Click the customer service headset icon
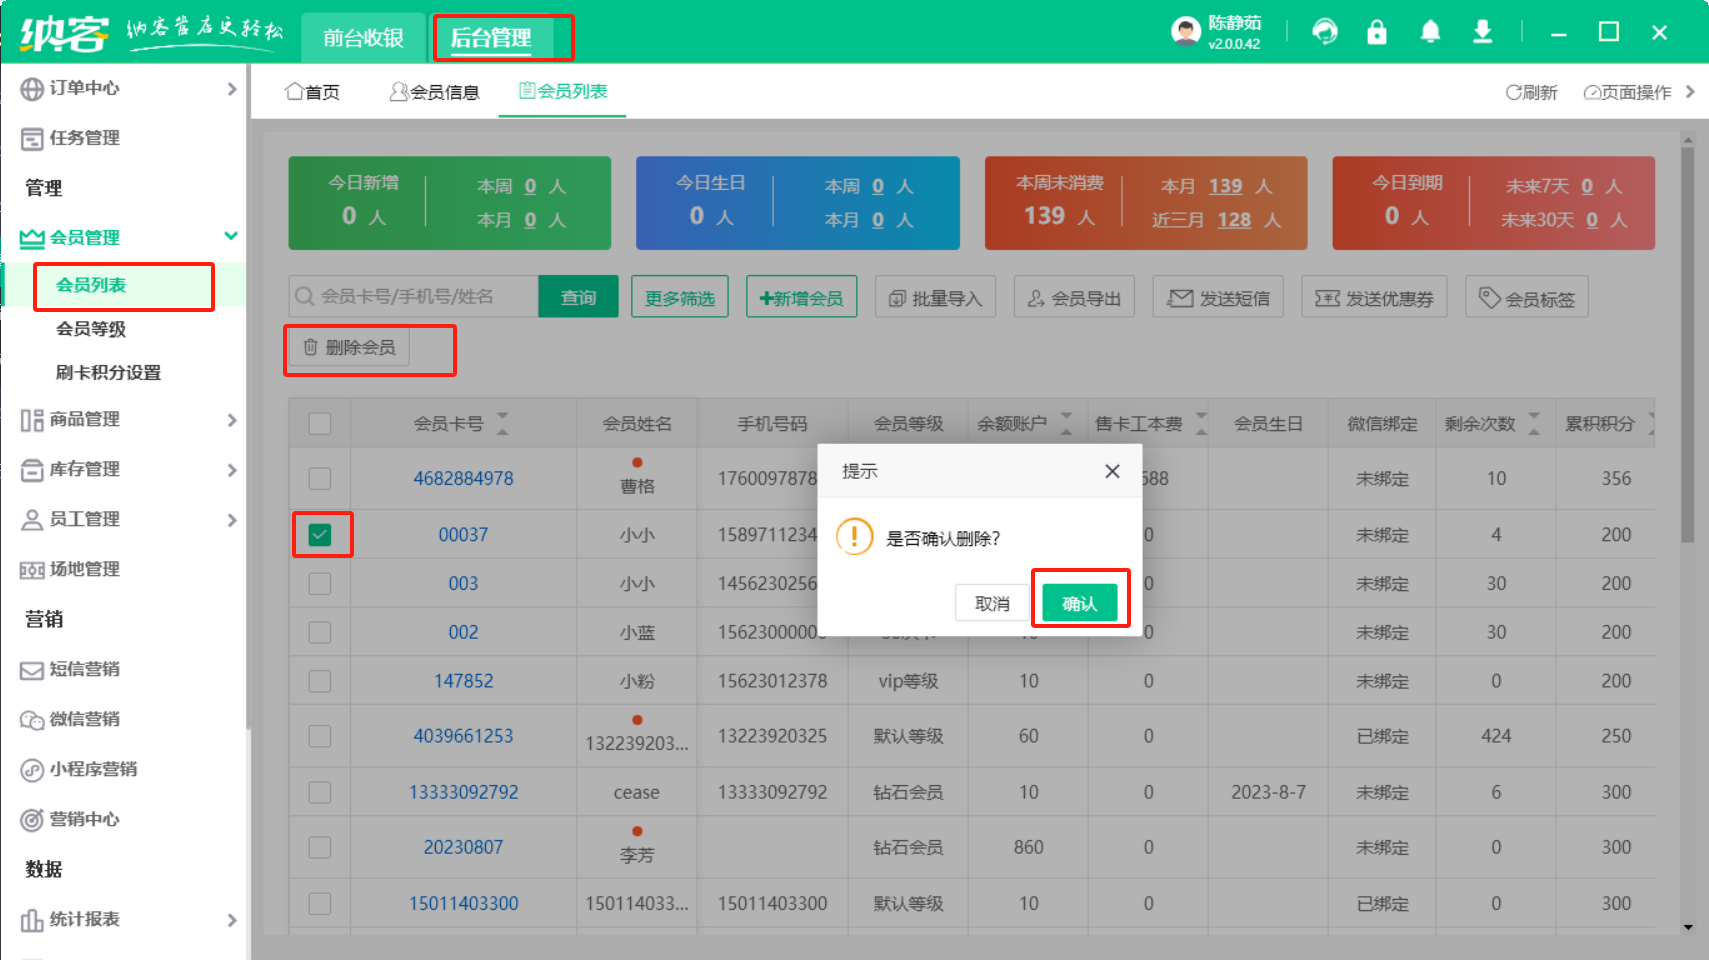The height and width of the screenshot is (960, 1709). tap(1325, 32)
